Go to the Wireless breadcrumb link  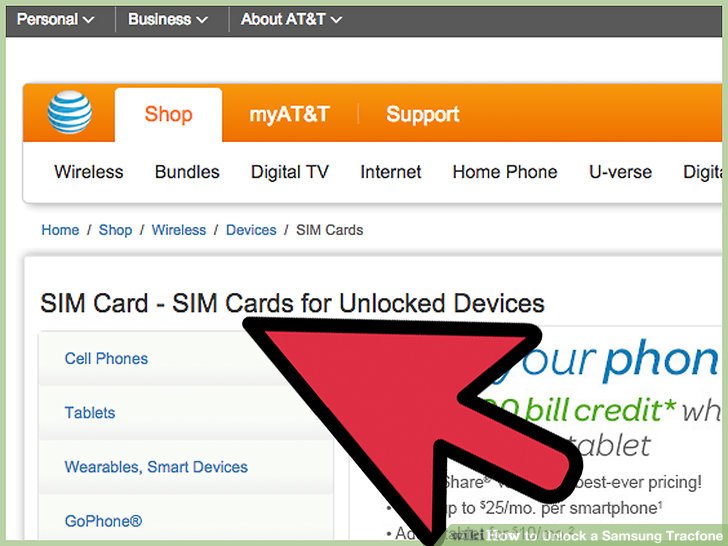tap(179, 230)
